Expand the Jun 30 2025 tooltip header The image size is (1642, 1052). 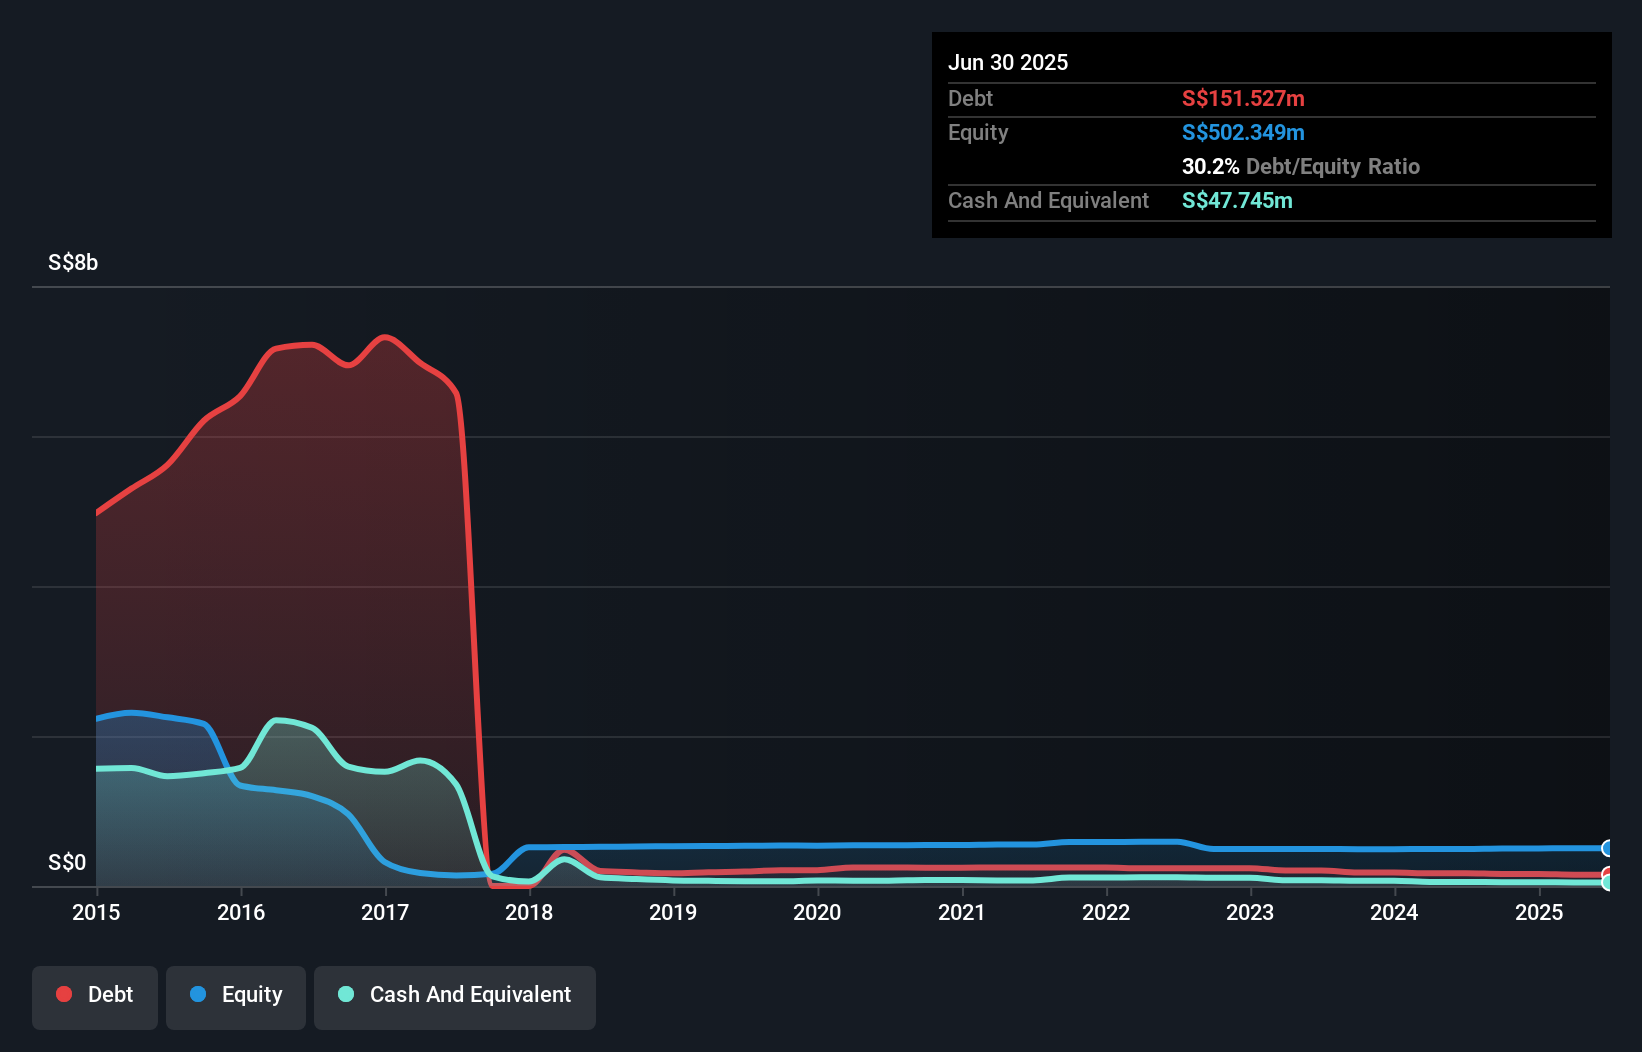[x=1008, y=62]
